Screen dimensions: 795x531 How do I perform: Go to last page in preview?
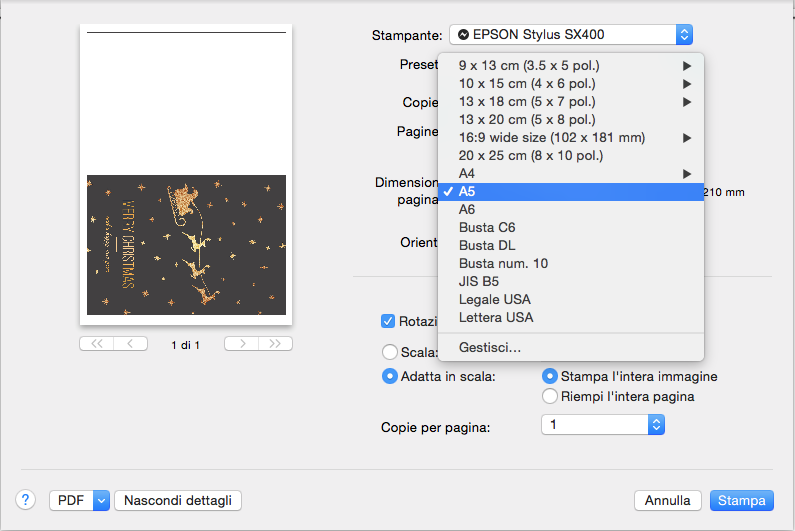(x=275, y=344)
